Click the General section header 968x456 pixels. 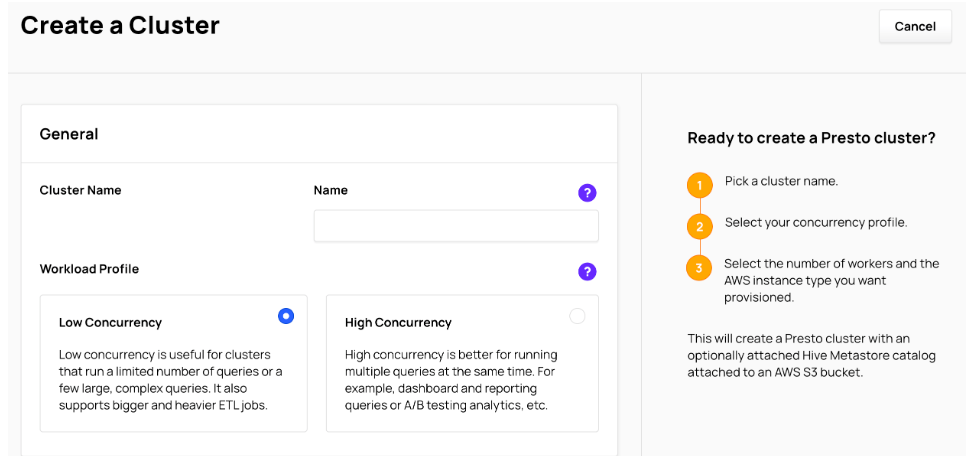click(x=69, y=134)
